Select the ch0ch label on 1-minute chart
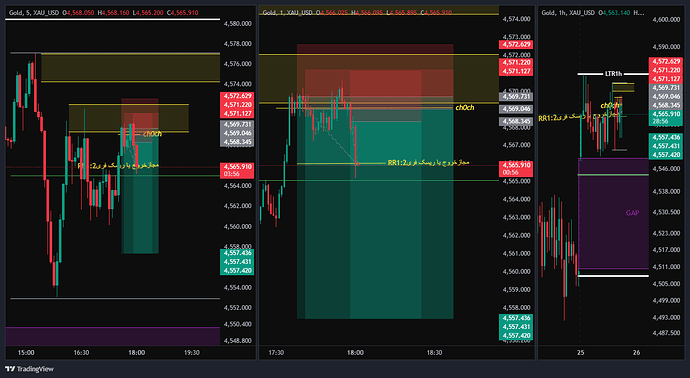 pyautogui.click(x=465, y=107)
